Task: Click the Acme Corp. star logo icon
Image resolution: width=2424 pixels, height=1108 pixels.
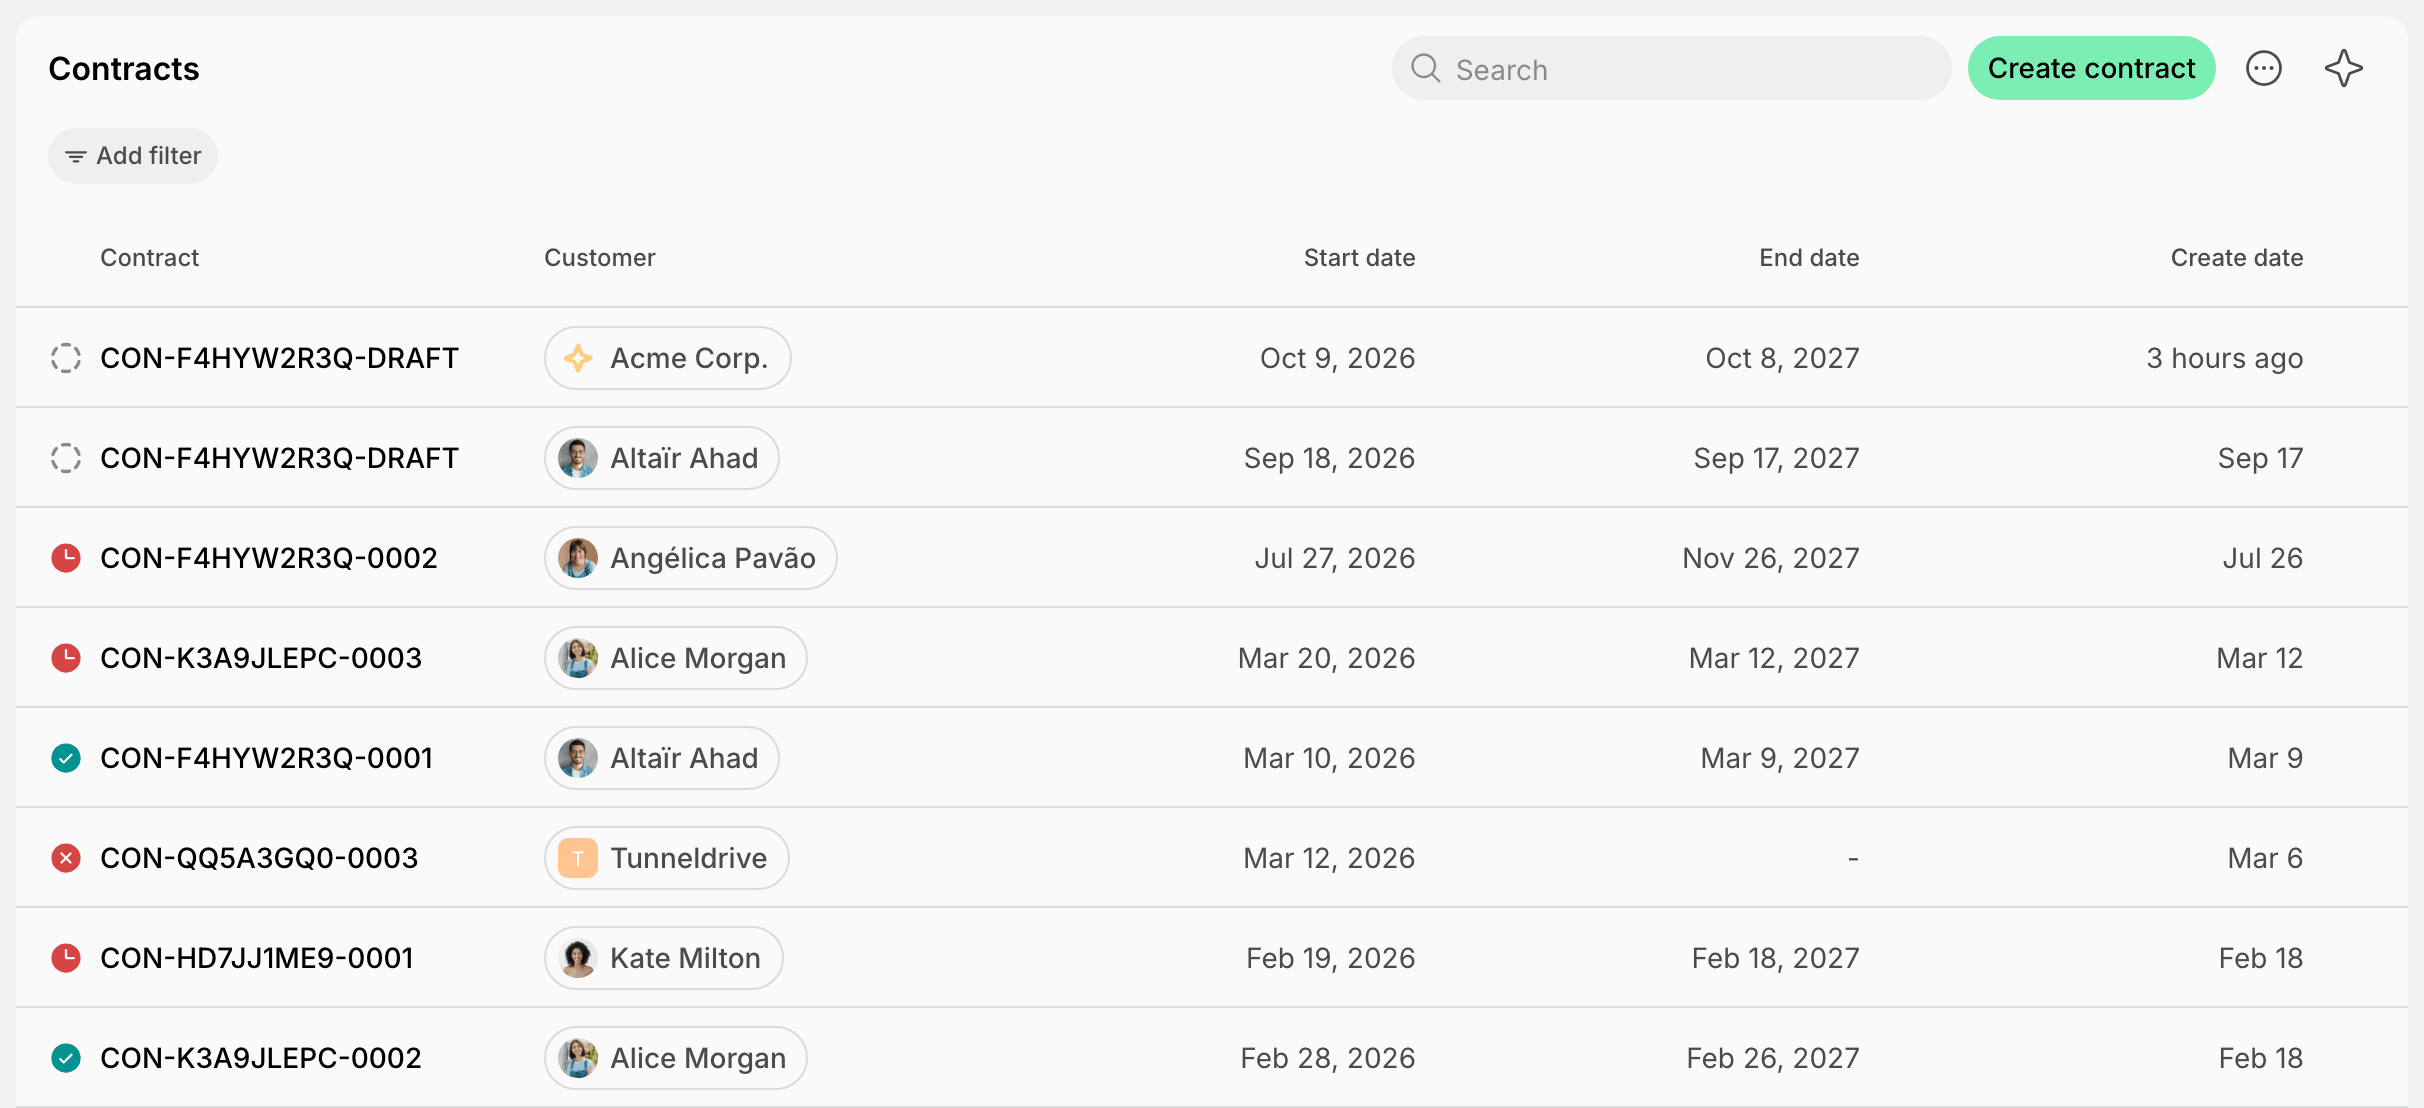Action: (578, 358)
